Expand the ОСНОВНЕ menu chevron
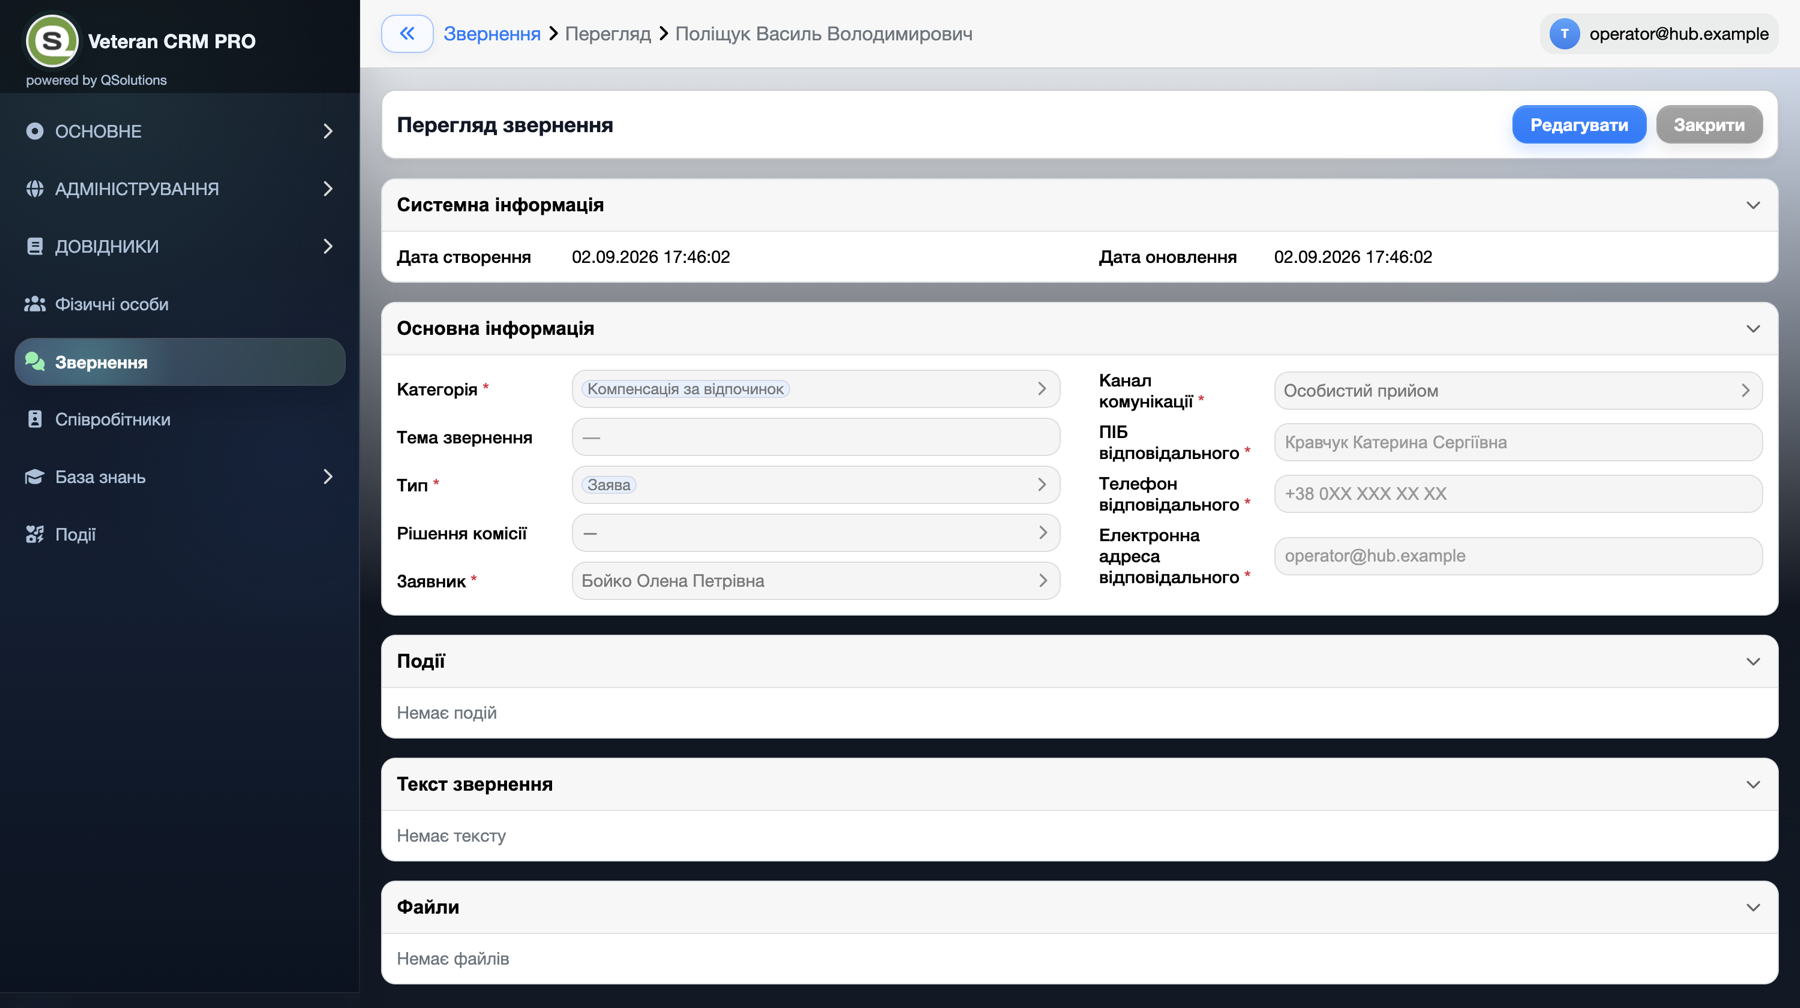The image size is (1800, 1008). coord(328,131)
